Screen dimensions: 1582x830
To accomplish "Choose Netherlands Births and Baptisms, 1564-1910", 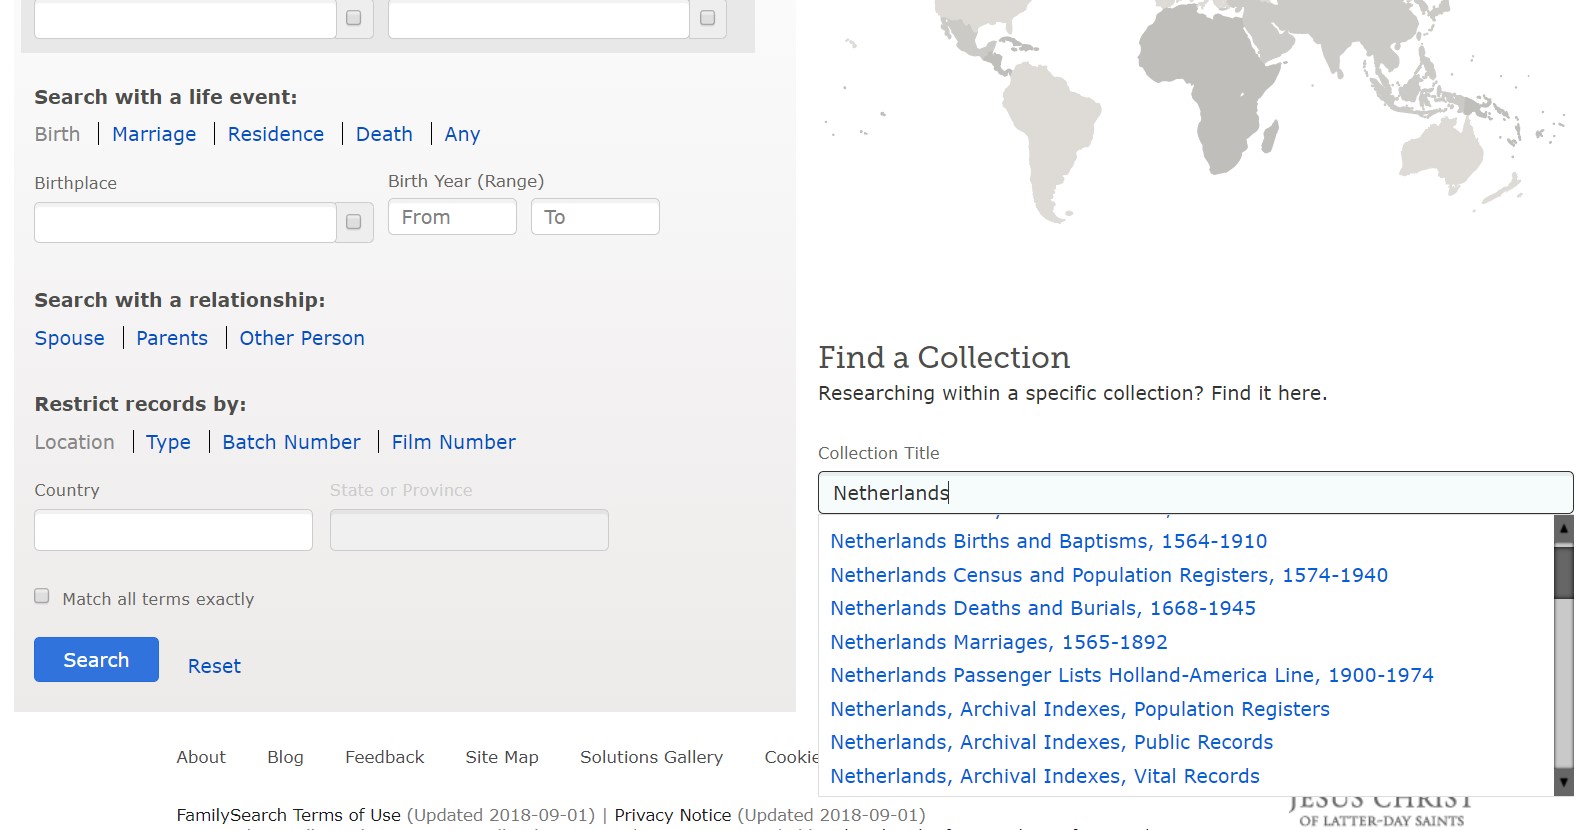I will pos(1049,541).
